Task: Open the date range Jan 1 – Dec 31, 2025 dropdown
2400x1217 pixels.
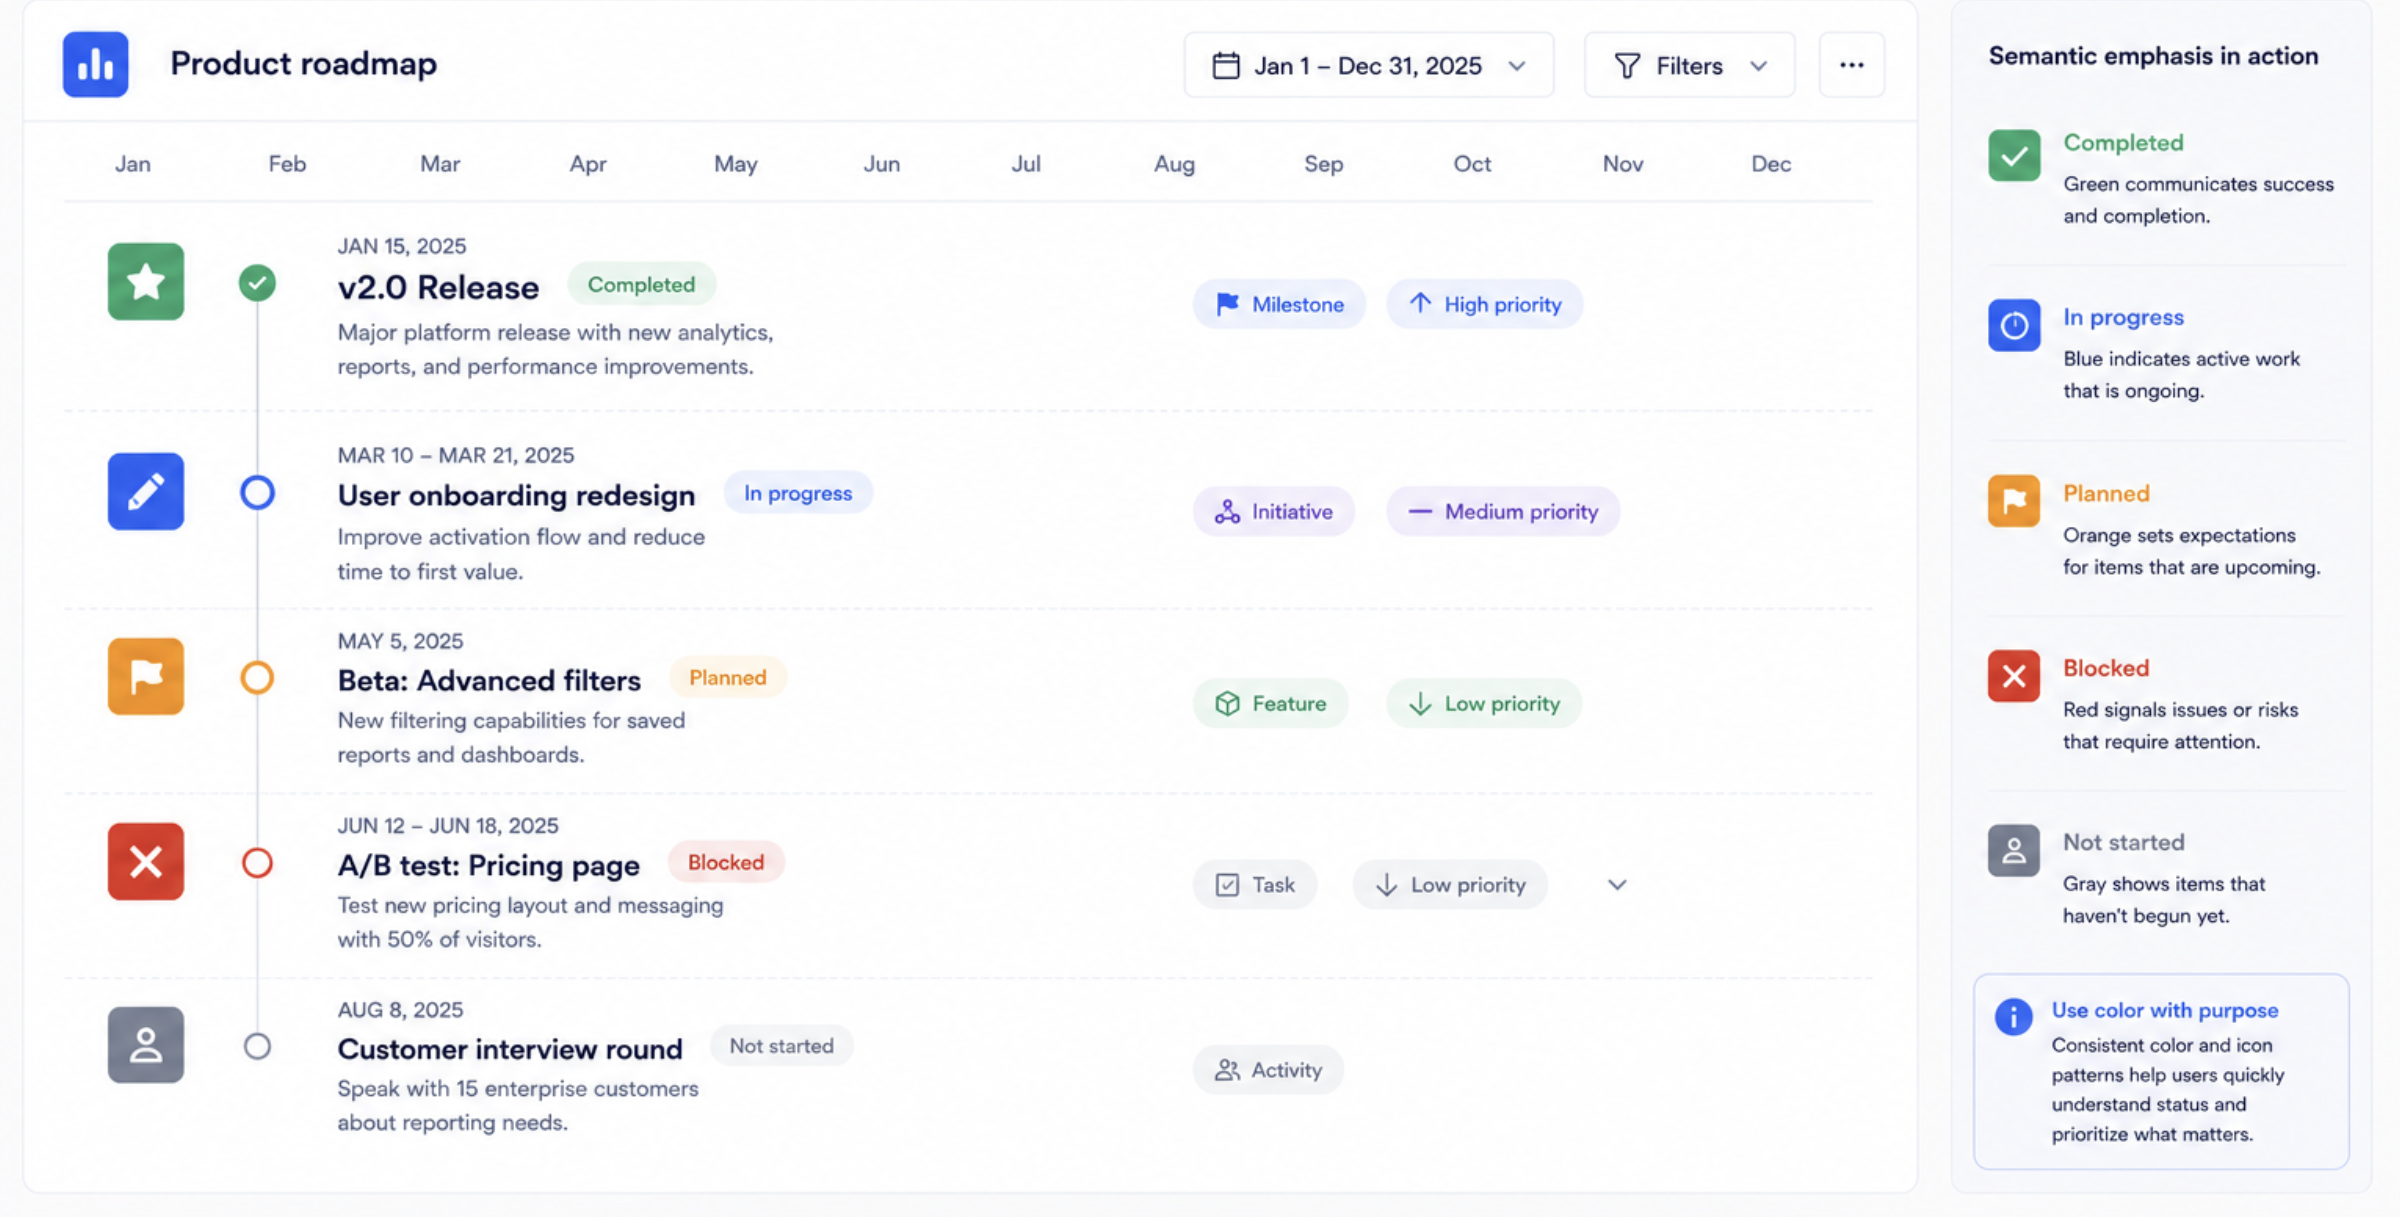Action: (1368, 65)
